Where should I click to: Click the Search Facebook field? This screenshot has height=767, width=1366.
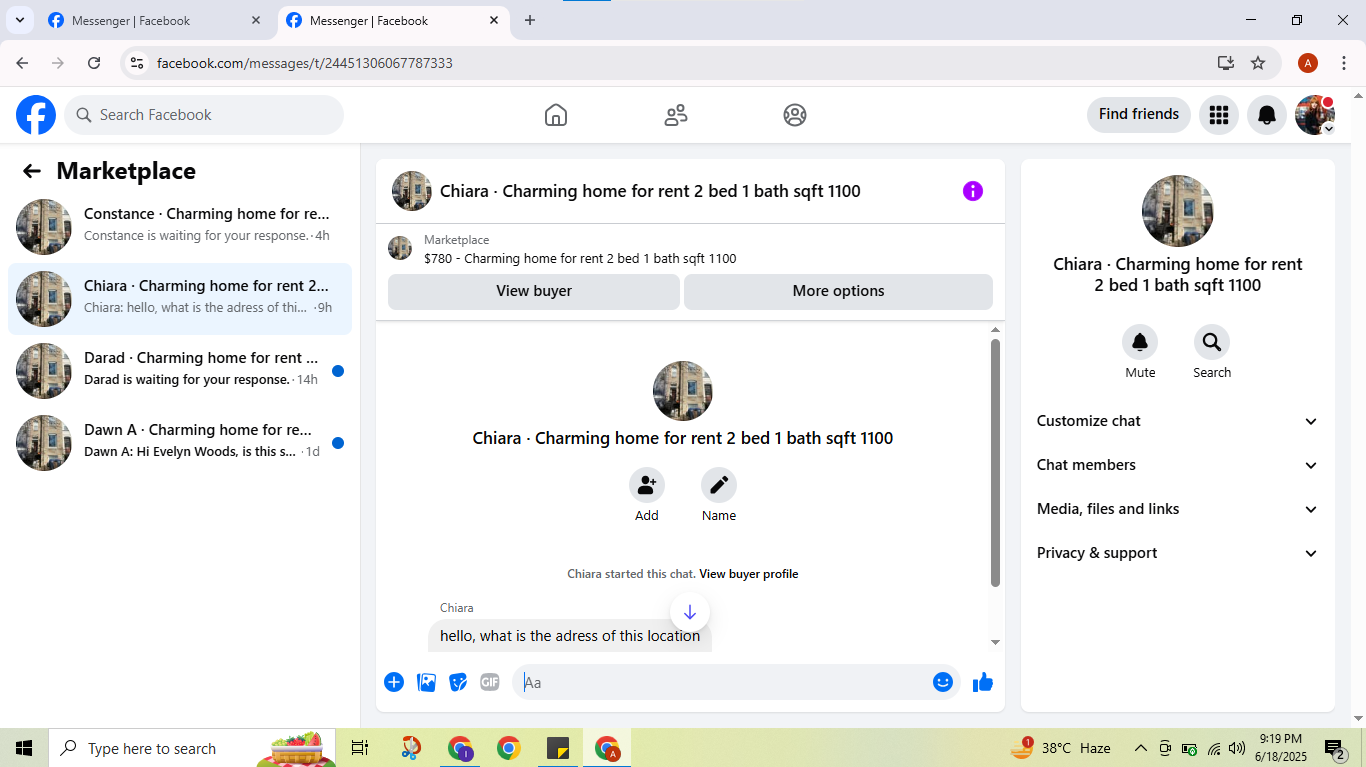coord(204,115)
